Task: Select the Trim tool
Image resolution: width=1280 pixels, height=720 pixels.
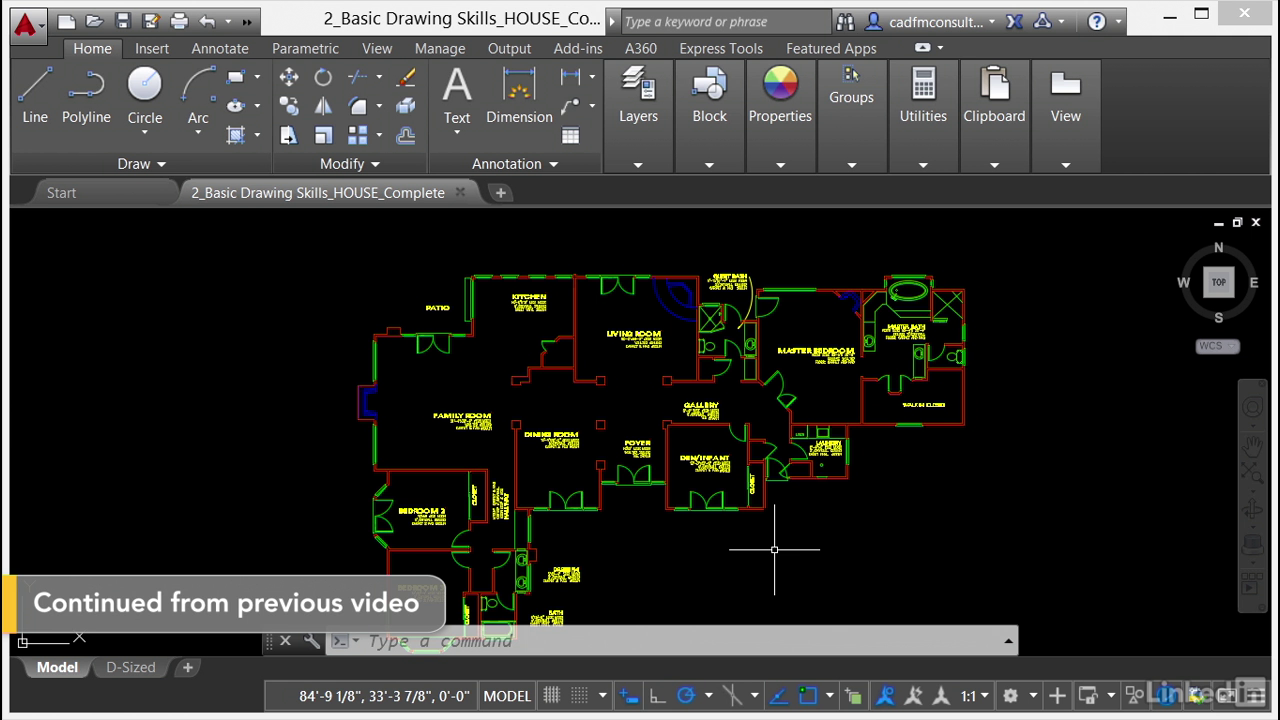Action: tap(357, 77)
